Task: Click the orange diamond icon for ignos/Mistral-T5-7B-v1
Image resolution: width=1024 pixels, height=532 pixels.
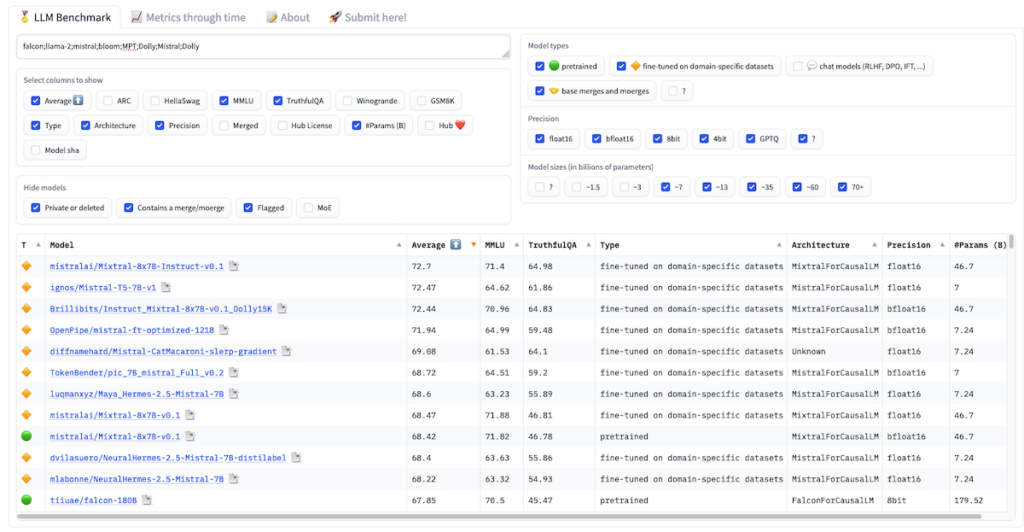Action: pyautogui.click(x=26, y=287)
